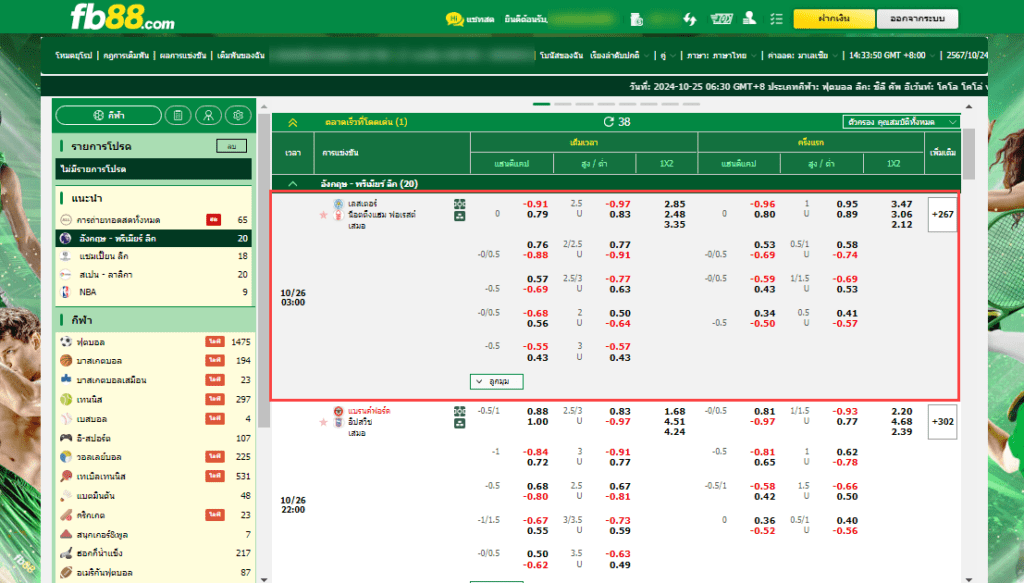1024x583 pixels.
Task: Select แชมเปี้ยน ลีก in recommended list
Action: point(154,256)
